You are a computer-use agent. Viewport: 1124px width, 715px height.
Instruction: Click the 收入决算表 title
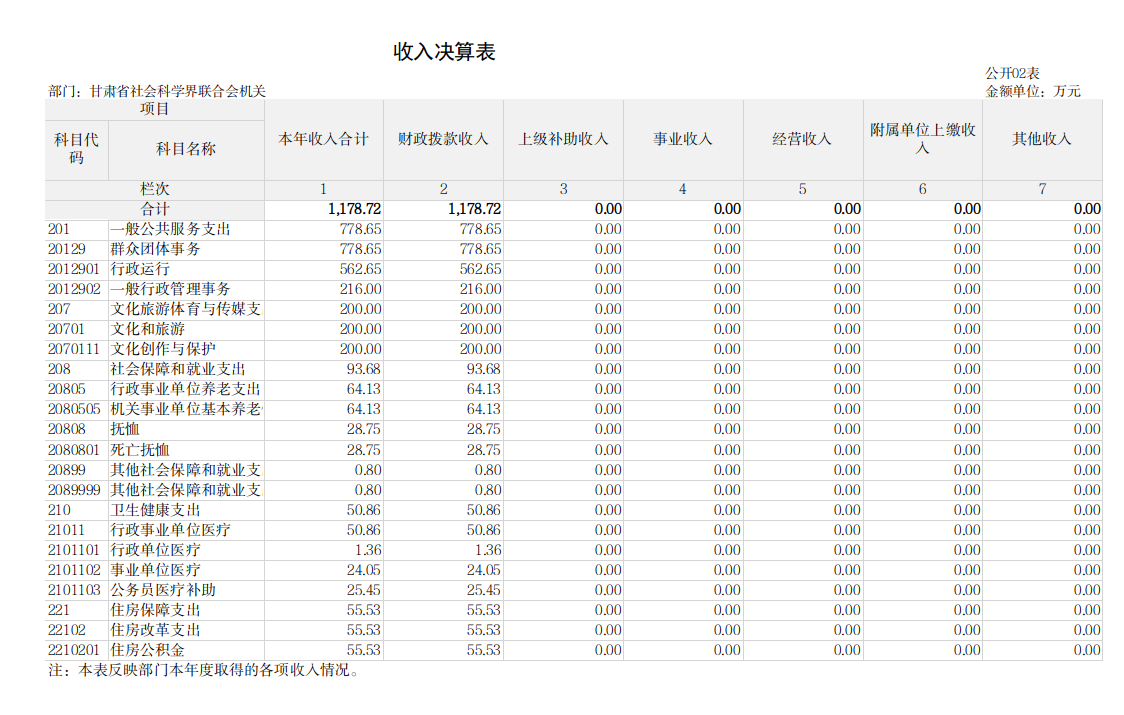tap(444, 53)
